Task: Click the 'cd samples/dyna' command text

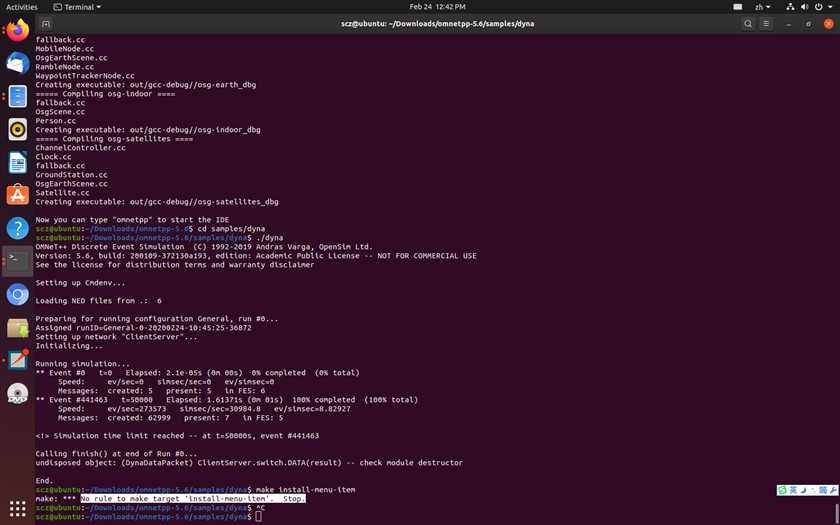Action: point(231,228)
